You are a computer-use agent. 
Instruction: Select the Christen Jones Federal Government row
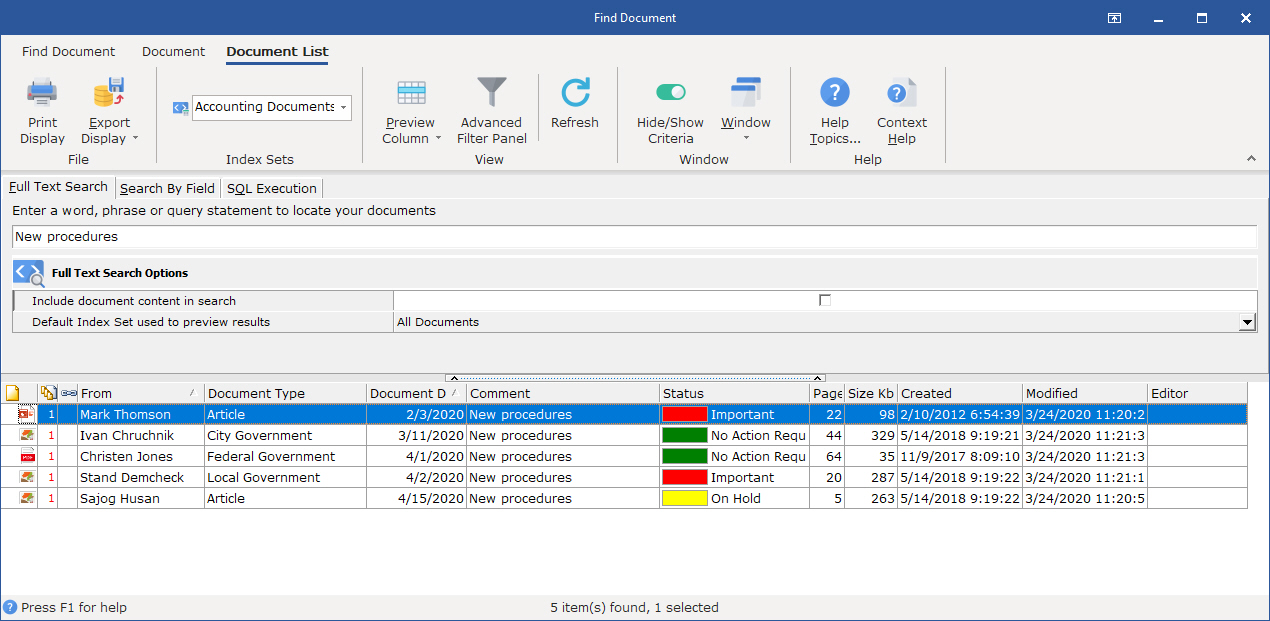point(624,456)
